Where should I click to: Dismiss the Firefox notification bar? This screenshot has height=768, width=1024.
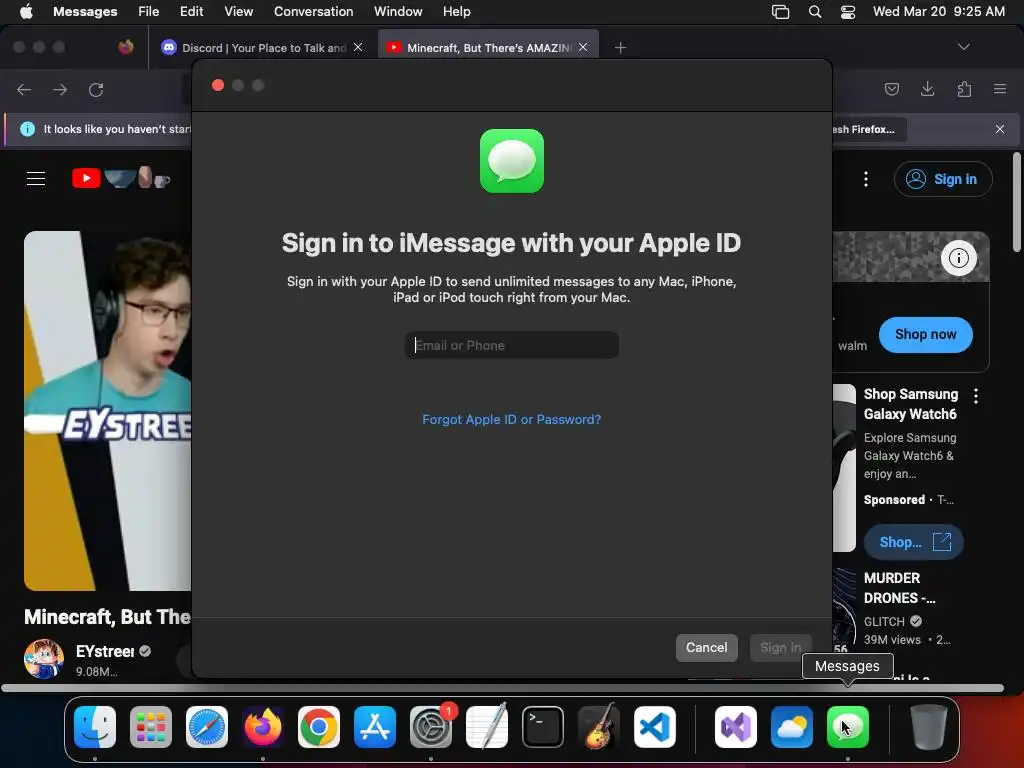coord(1000,129)
